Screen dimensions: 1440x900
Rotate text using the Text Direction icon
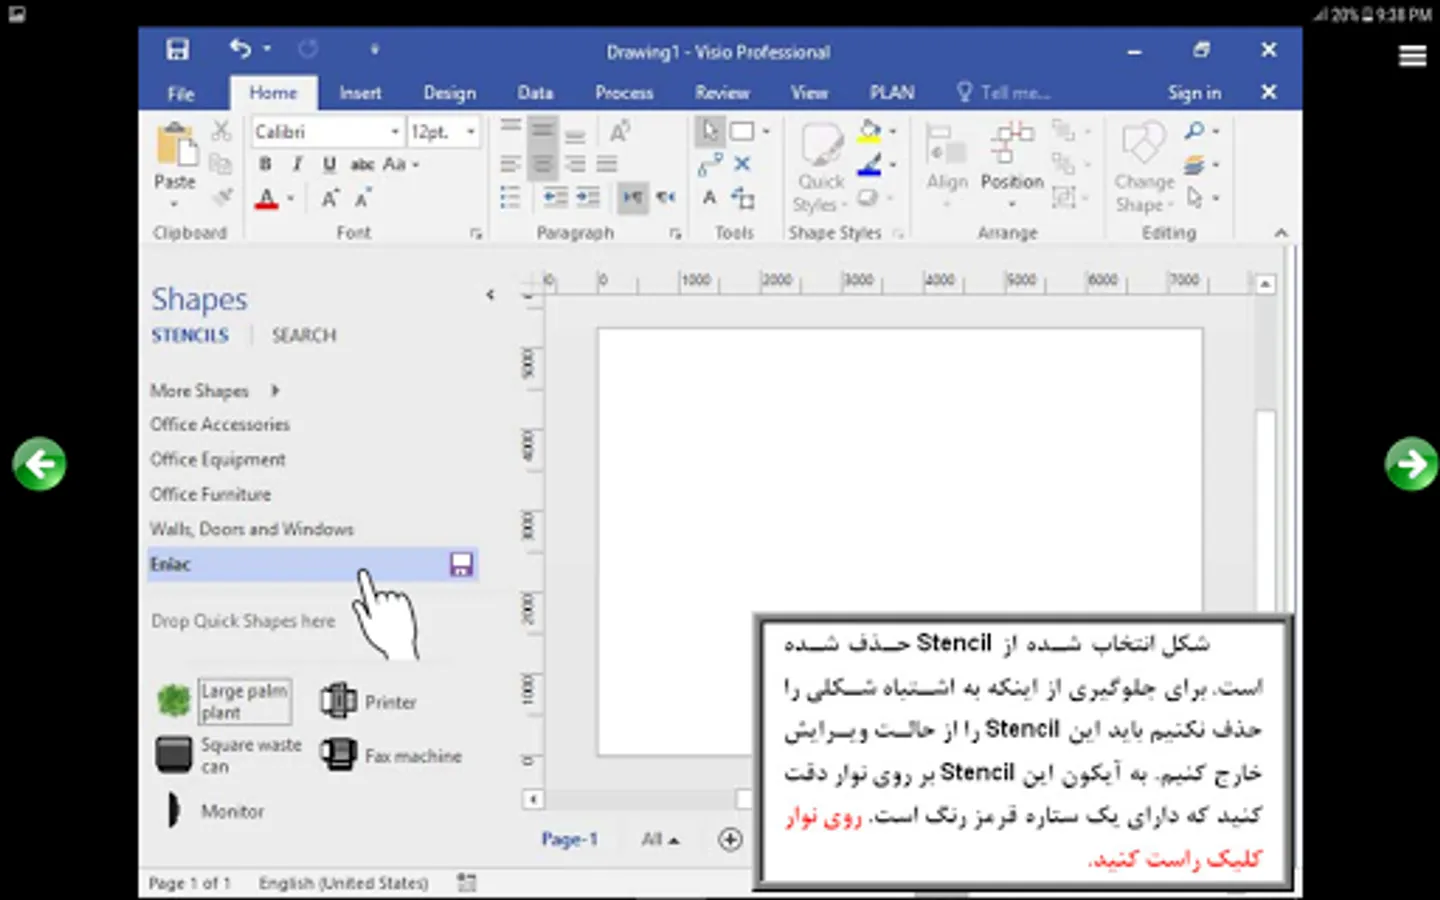(619, 131)
